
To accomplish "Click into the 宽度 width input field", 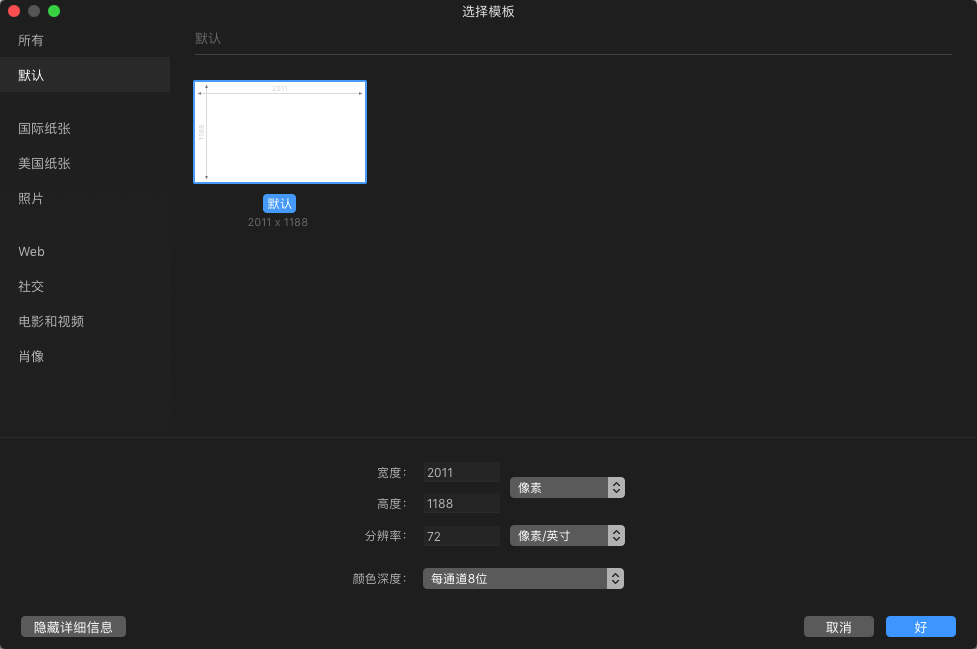I will (462, 472).
